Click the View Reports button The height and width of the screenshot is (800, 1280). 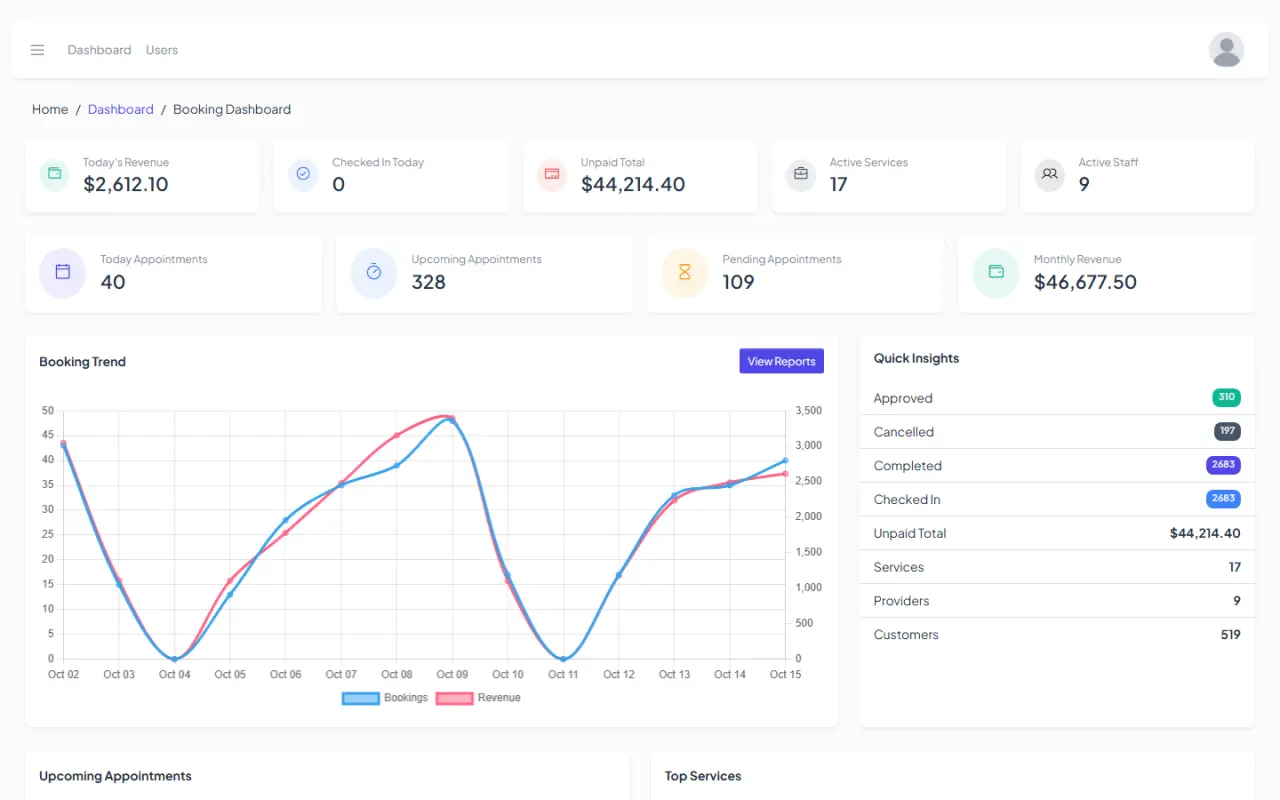click(781, 362)
